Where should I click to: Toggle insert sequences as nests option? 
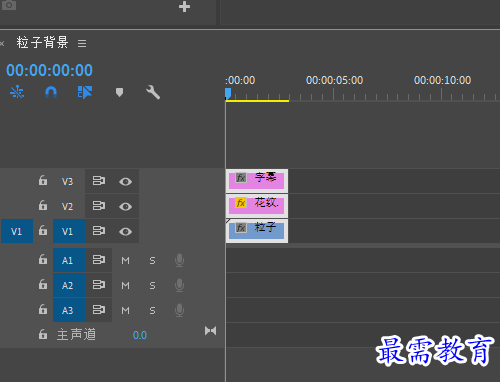(x=17, y=92)
